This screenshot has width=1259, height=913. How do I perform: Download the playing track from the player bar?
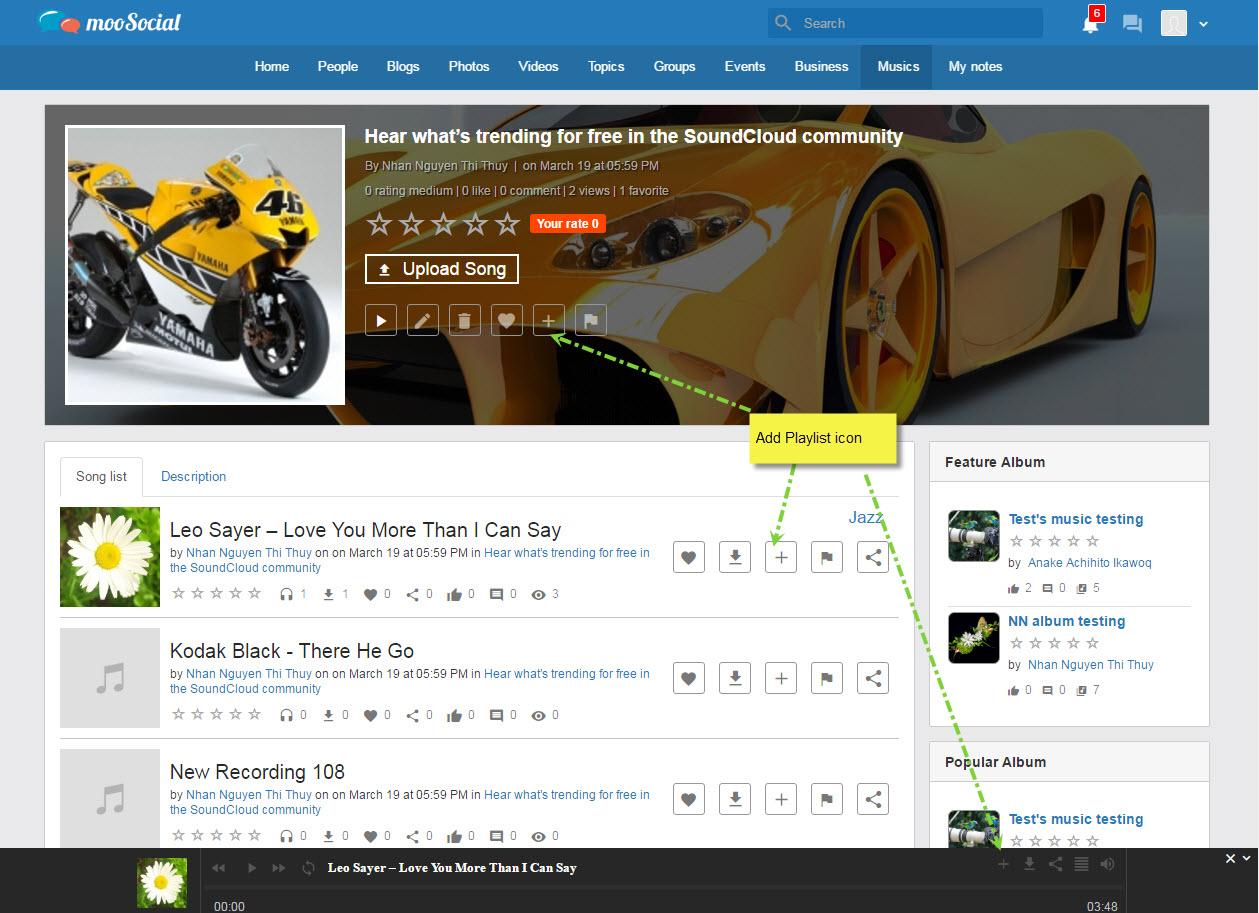click(1029, 864)
